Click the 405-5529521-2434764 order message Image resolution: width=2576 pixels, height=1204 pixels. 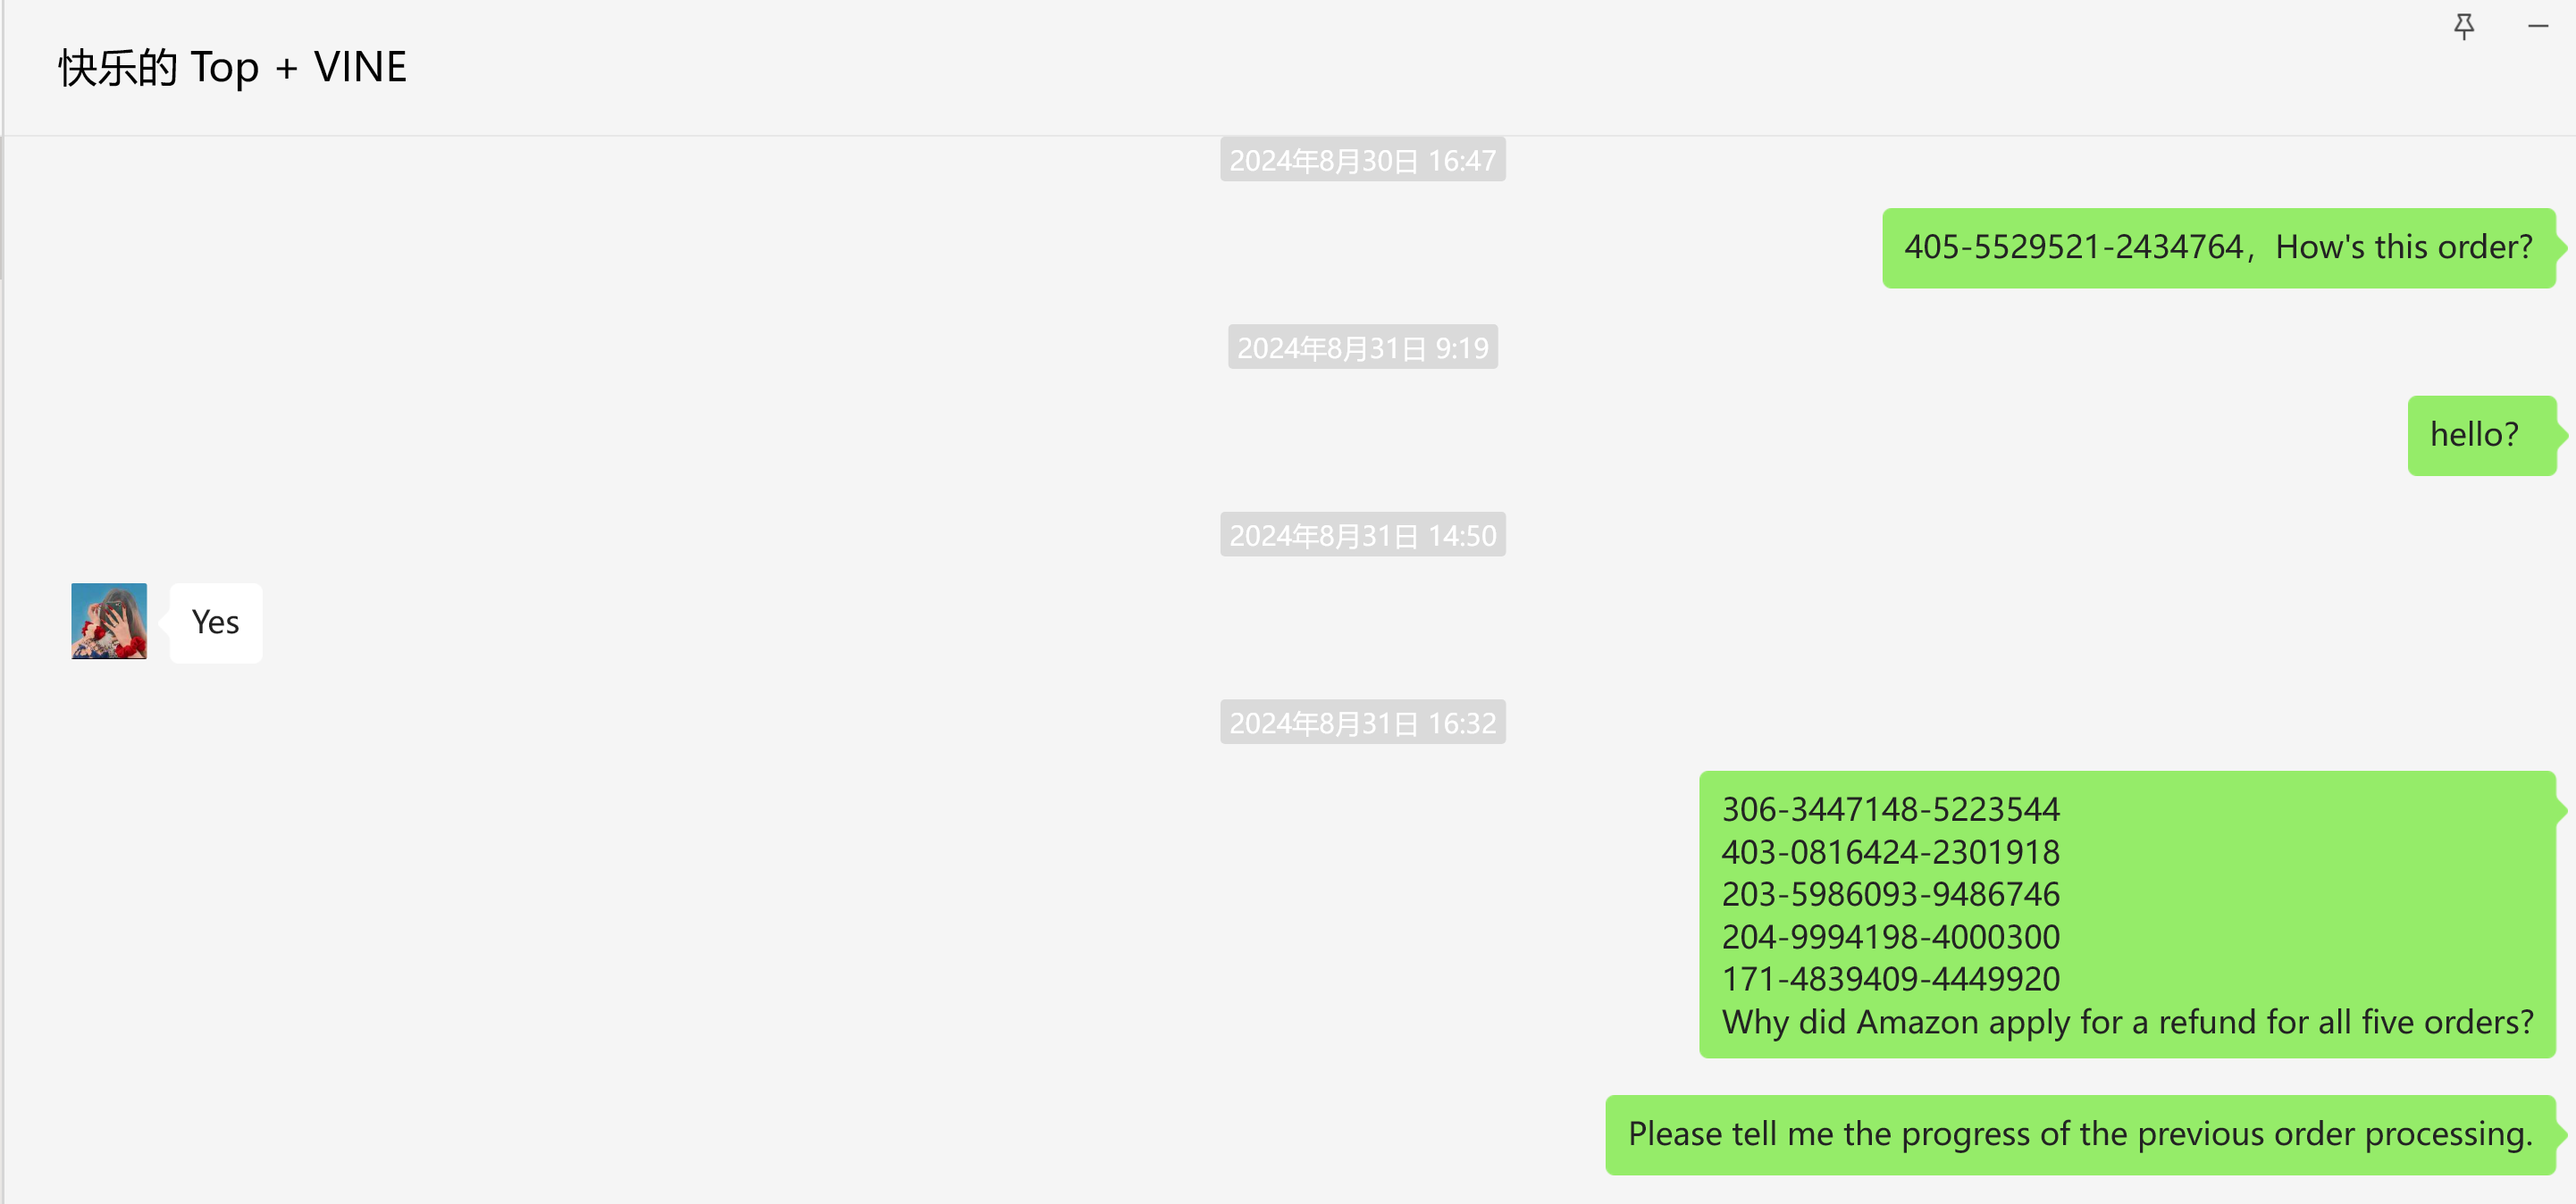point(2219,248)
